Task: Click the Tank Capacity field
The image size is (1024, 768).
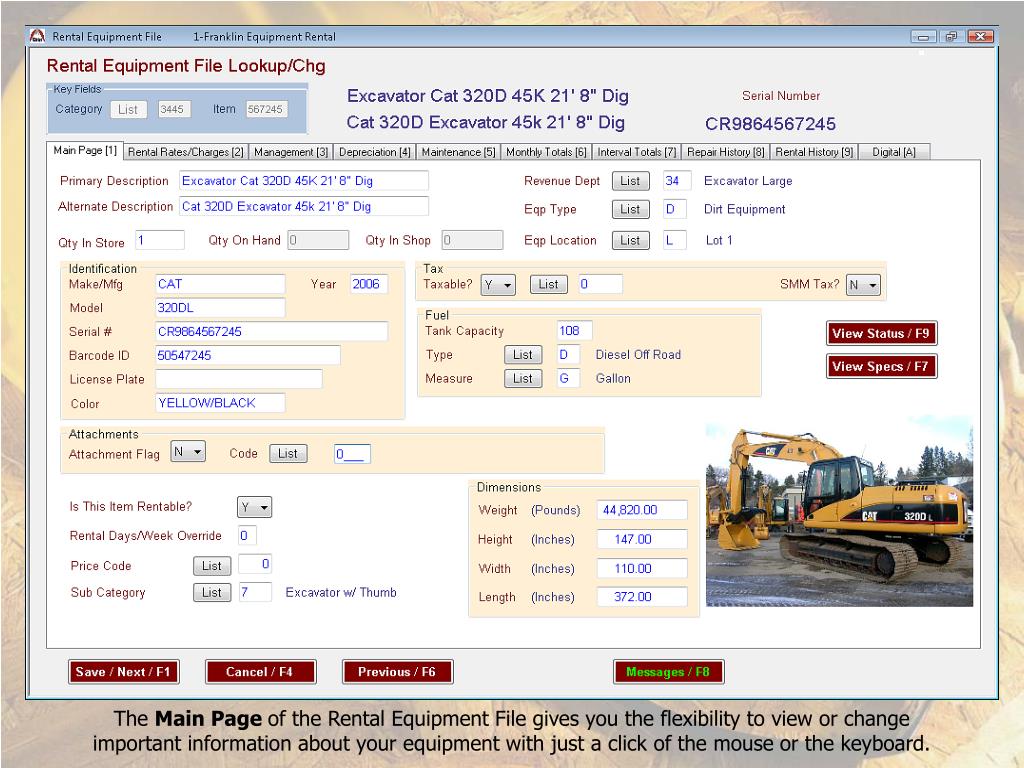Action: [x=575, y=330]
